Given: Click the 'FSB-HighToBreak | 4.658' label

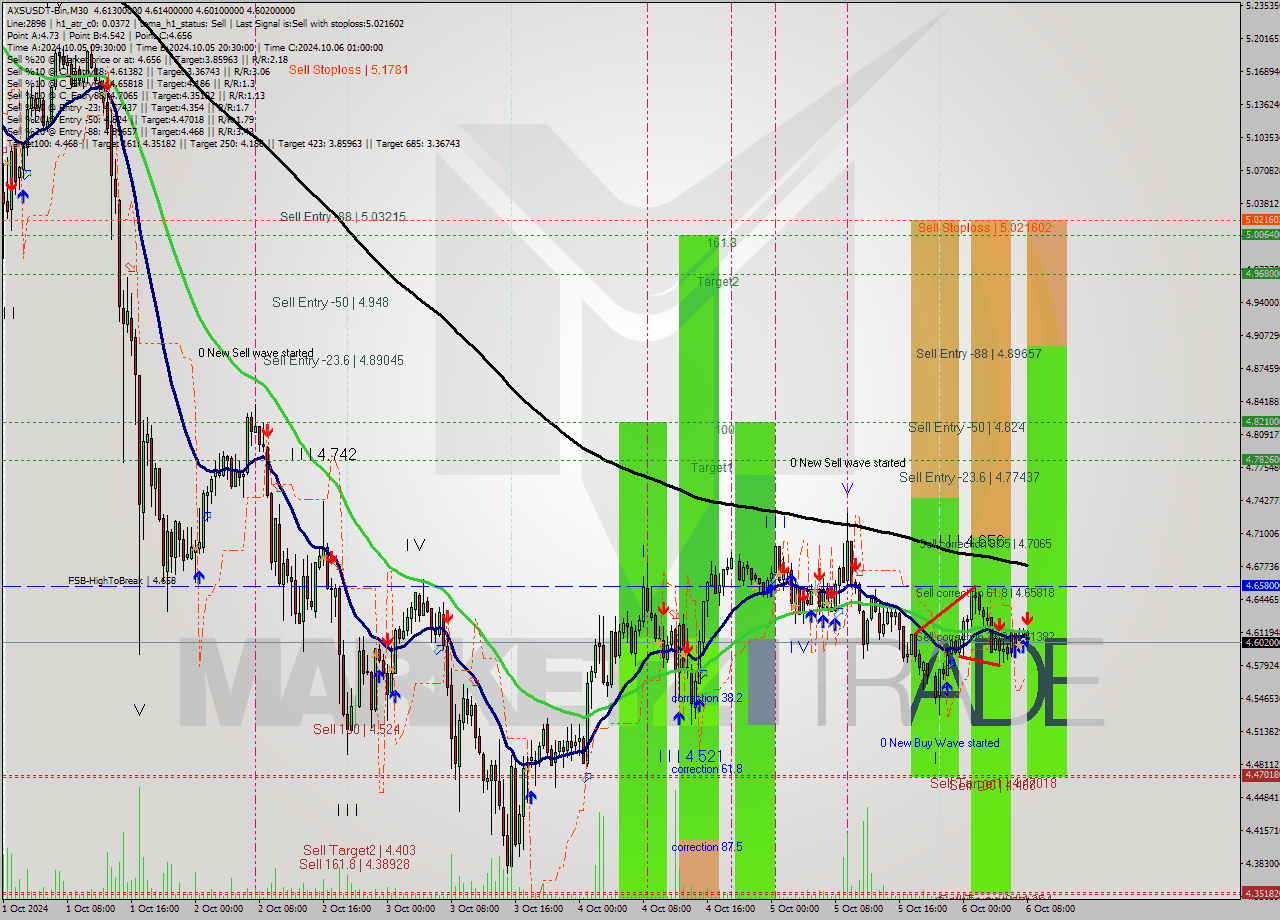Looking at the screenshot, I should point(122,580).
